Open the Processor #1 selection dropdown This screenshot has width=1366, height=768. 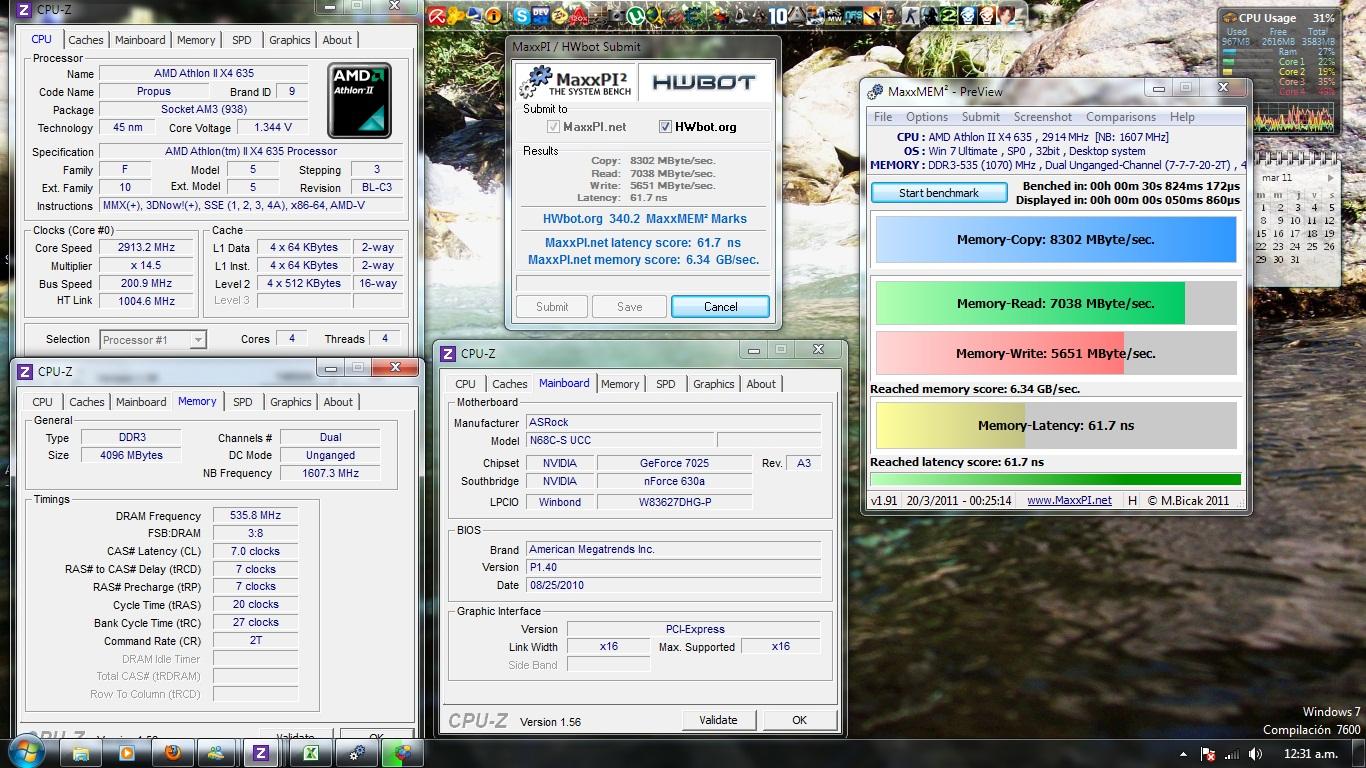tap(153, 340)
